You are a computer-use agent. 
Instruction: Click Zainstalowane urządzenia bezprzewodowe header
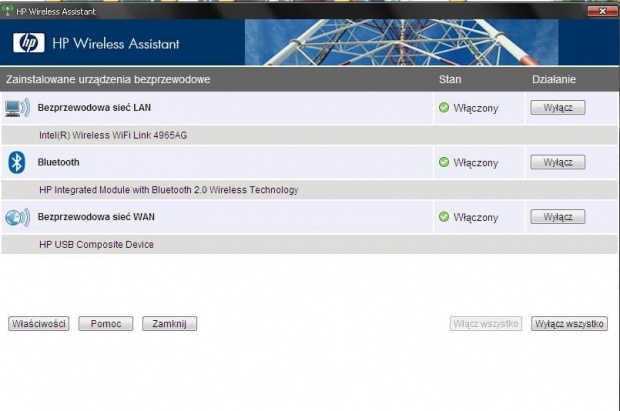click(x=108, y=80)
